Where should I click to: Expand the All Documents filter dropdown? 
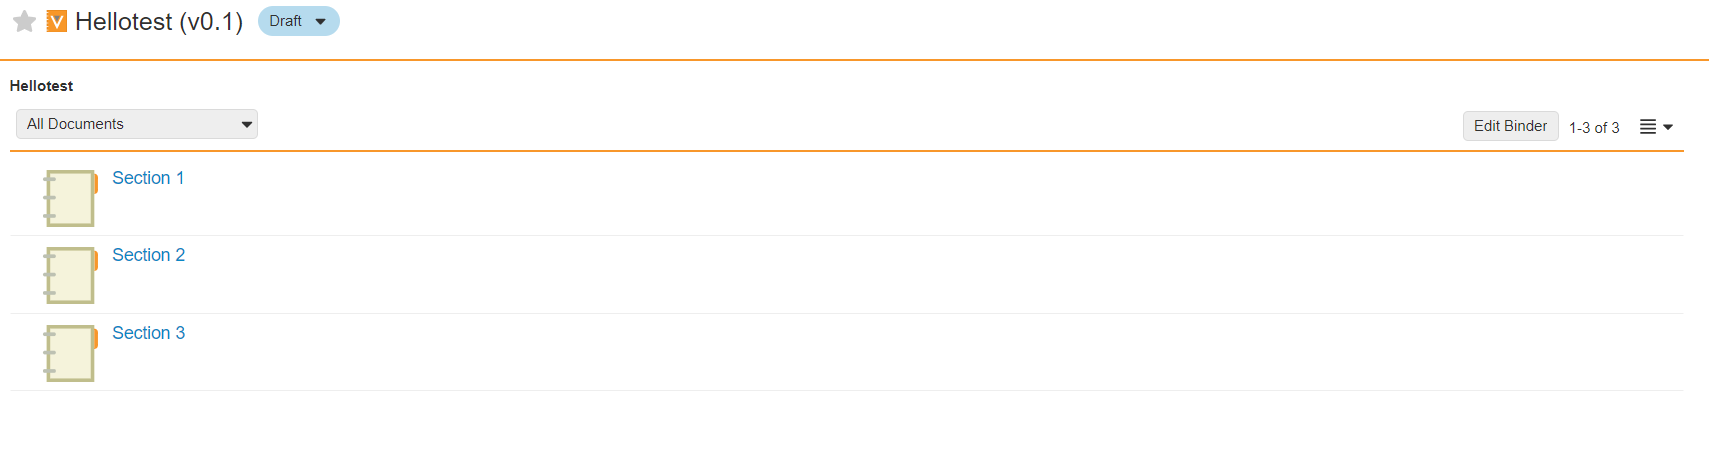tap(136, 124)
